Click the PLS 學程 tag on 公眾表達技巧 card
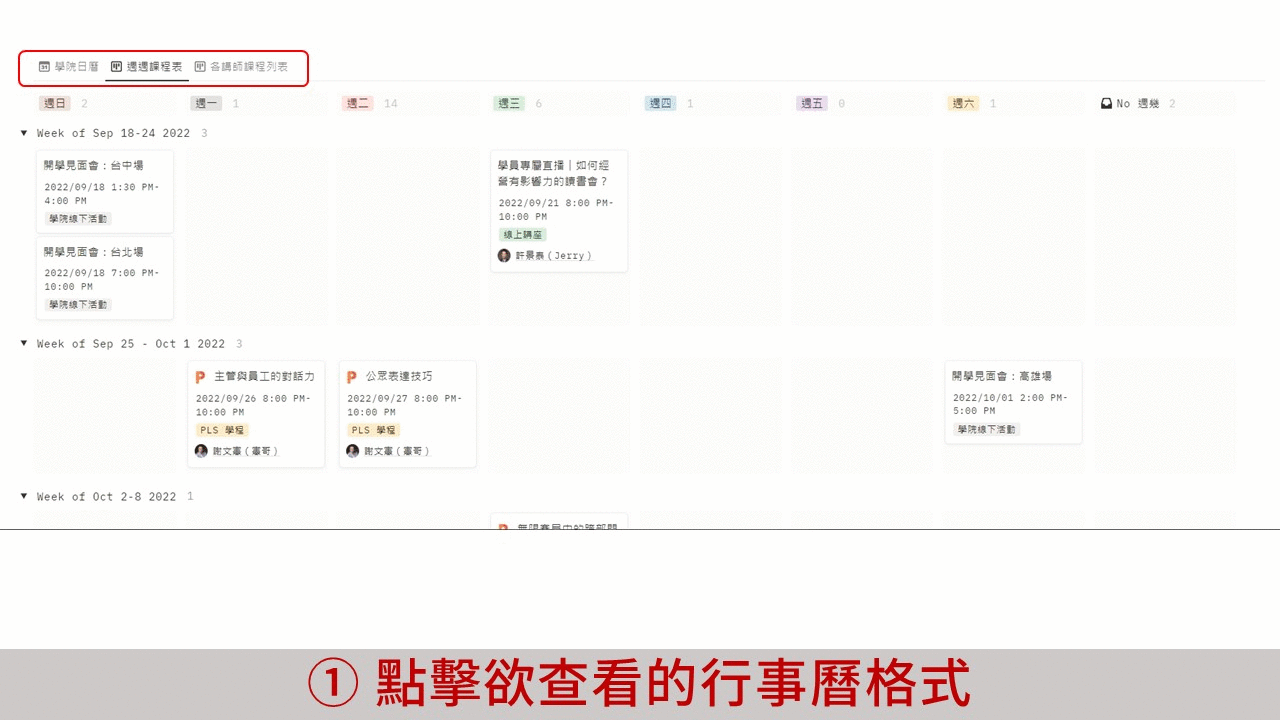 click(374, 430)
